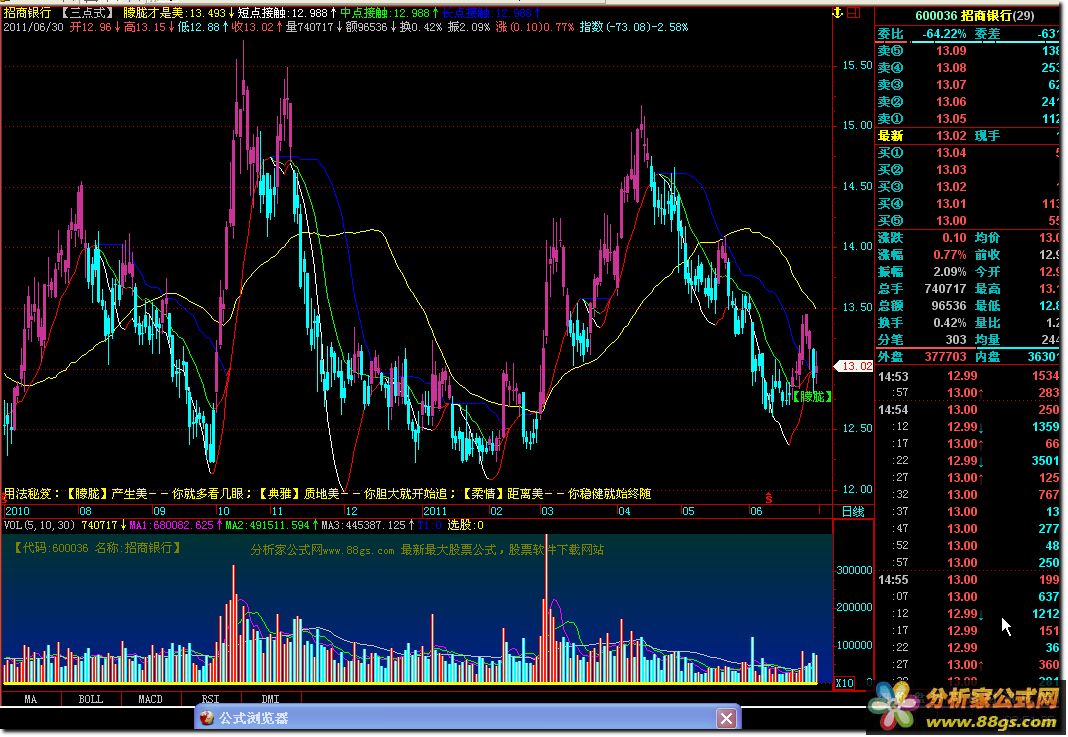This screenshot has height=737, width=1068.
Task: Click the 13.02 current price marker
Action: [854, 366]
